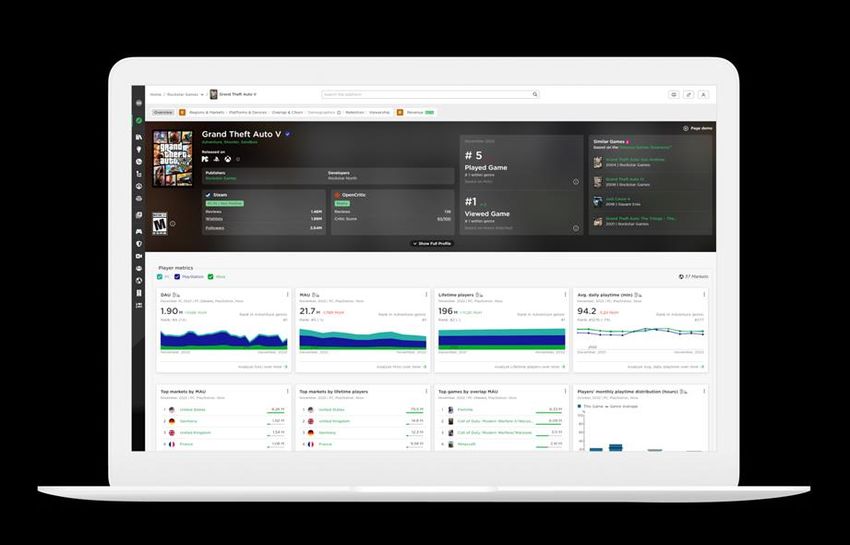
Task: Click the verified badge next to Grand Theft Auto V
Action: pos(288,134)
